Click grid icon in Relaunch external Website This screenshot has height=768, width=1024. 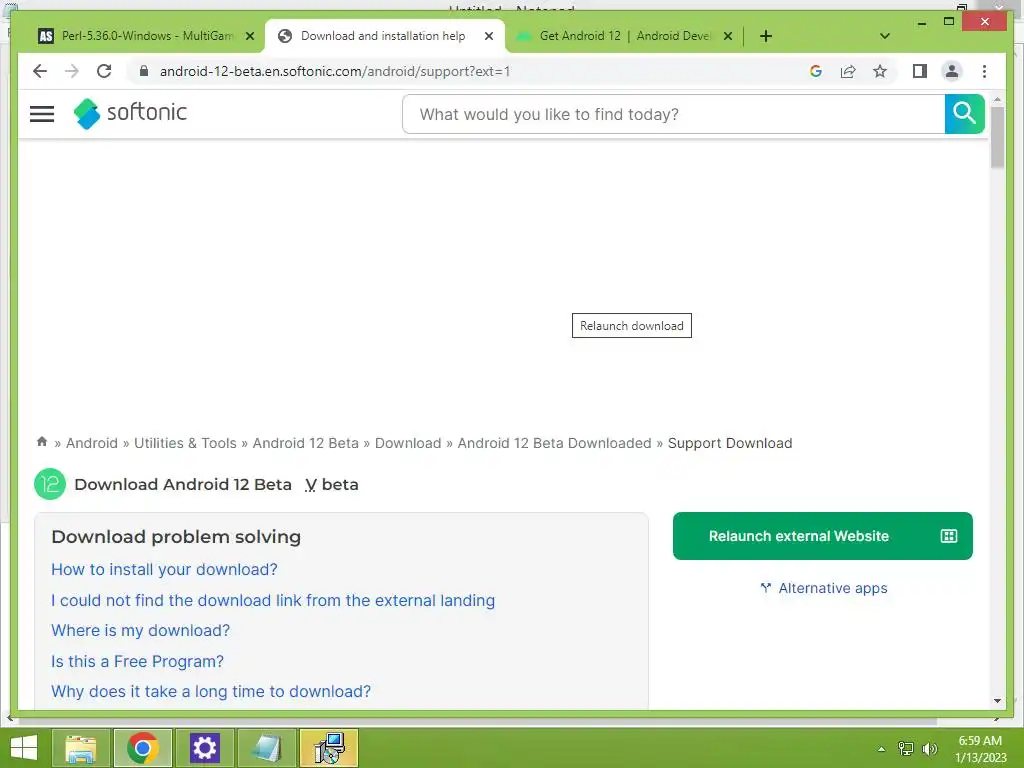point(948,536)
